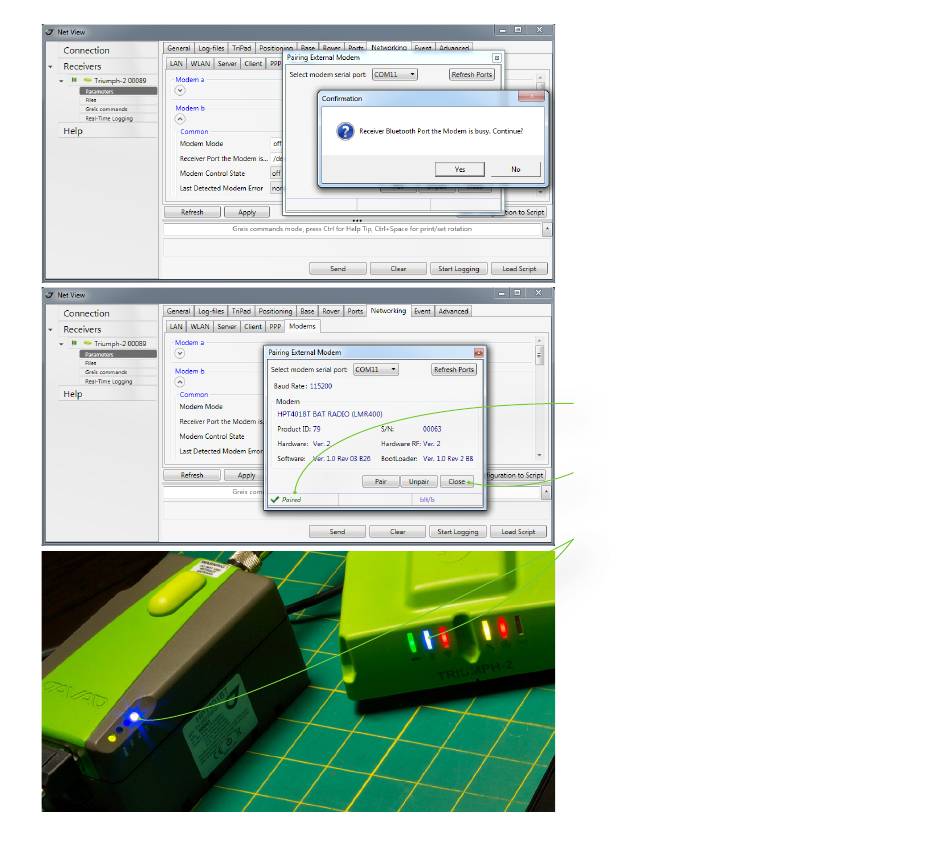Collapse the Modem b section in the upper window

click(180, 119)
